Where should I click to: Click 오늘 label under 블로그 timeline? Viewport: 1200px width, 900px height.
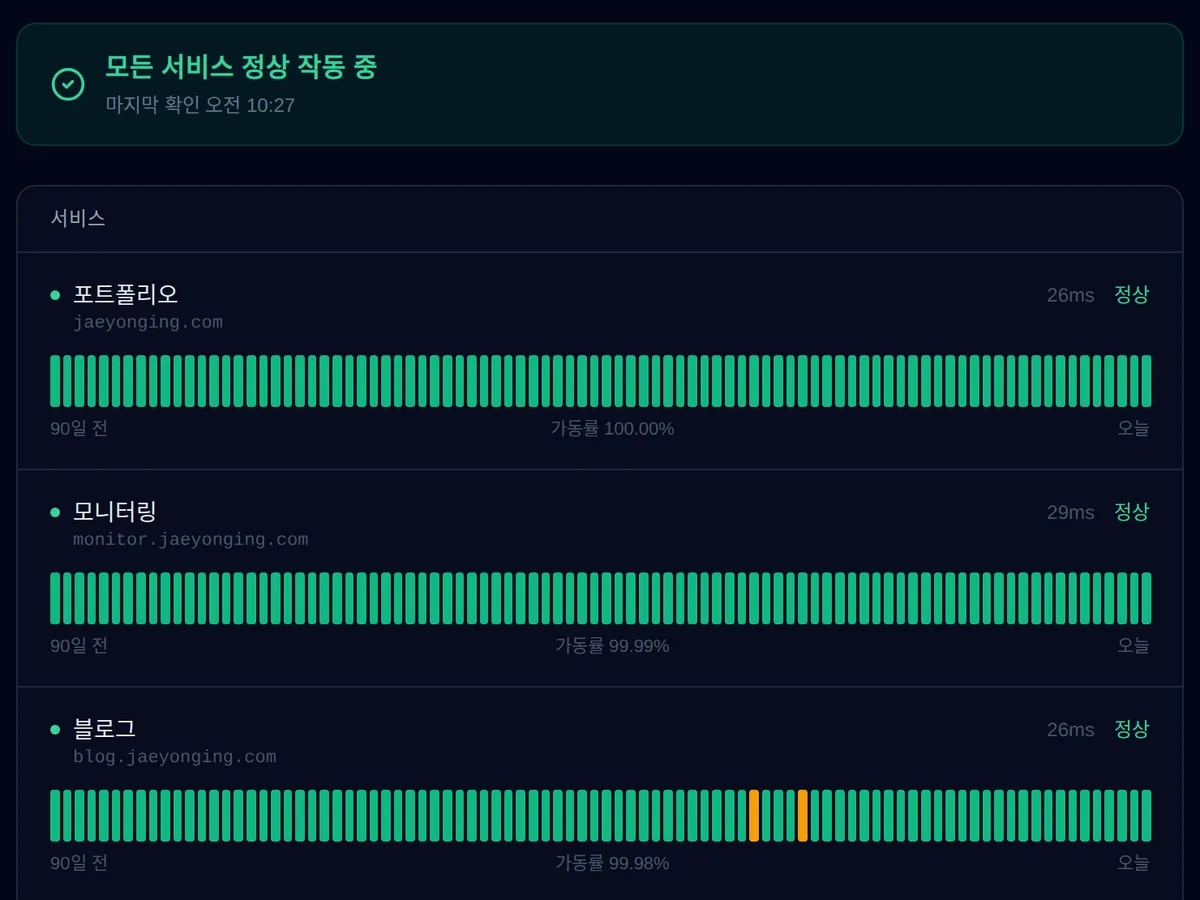tap(1133, 862)
